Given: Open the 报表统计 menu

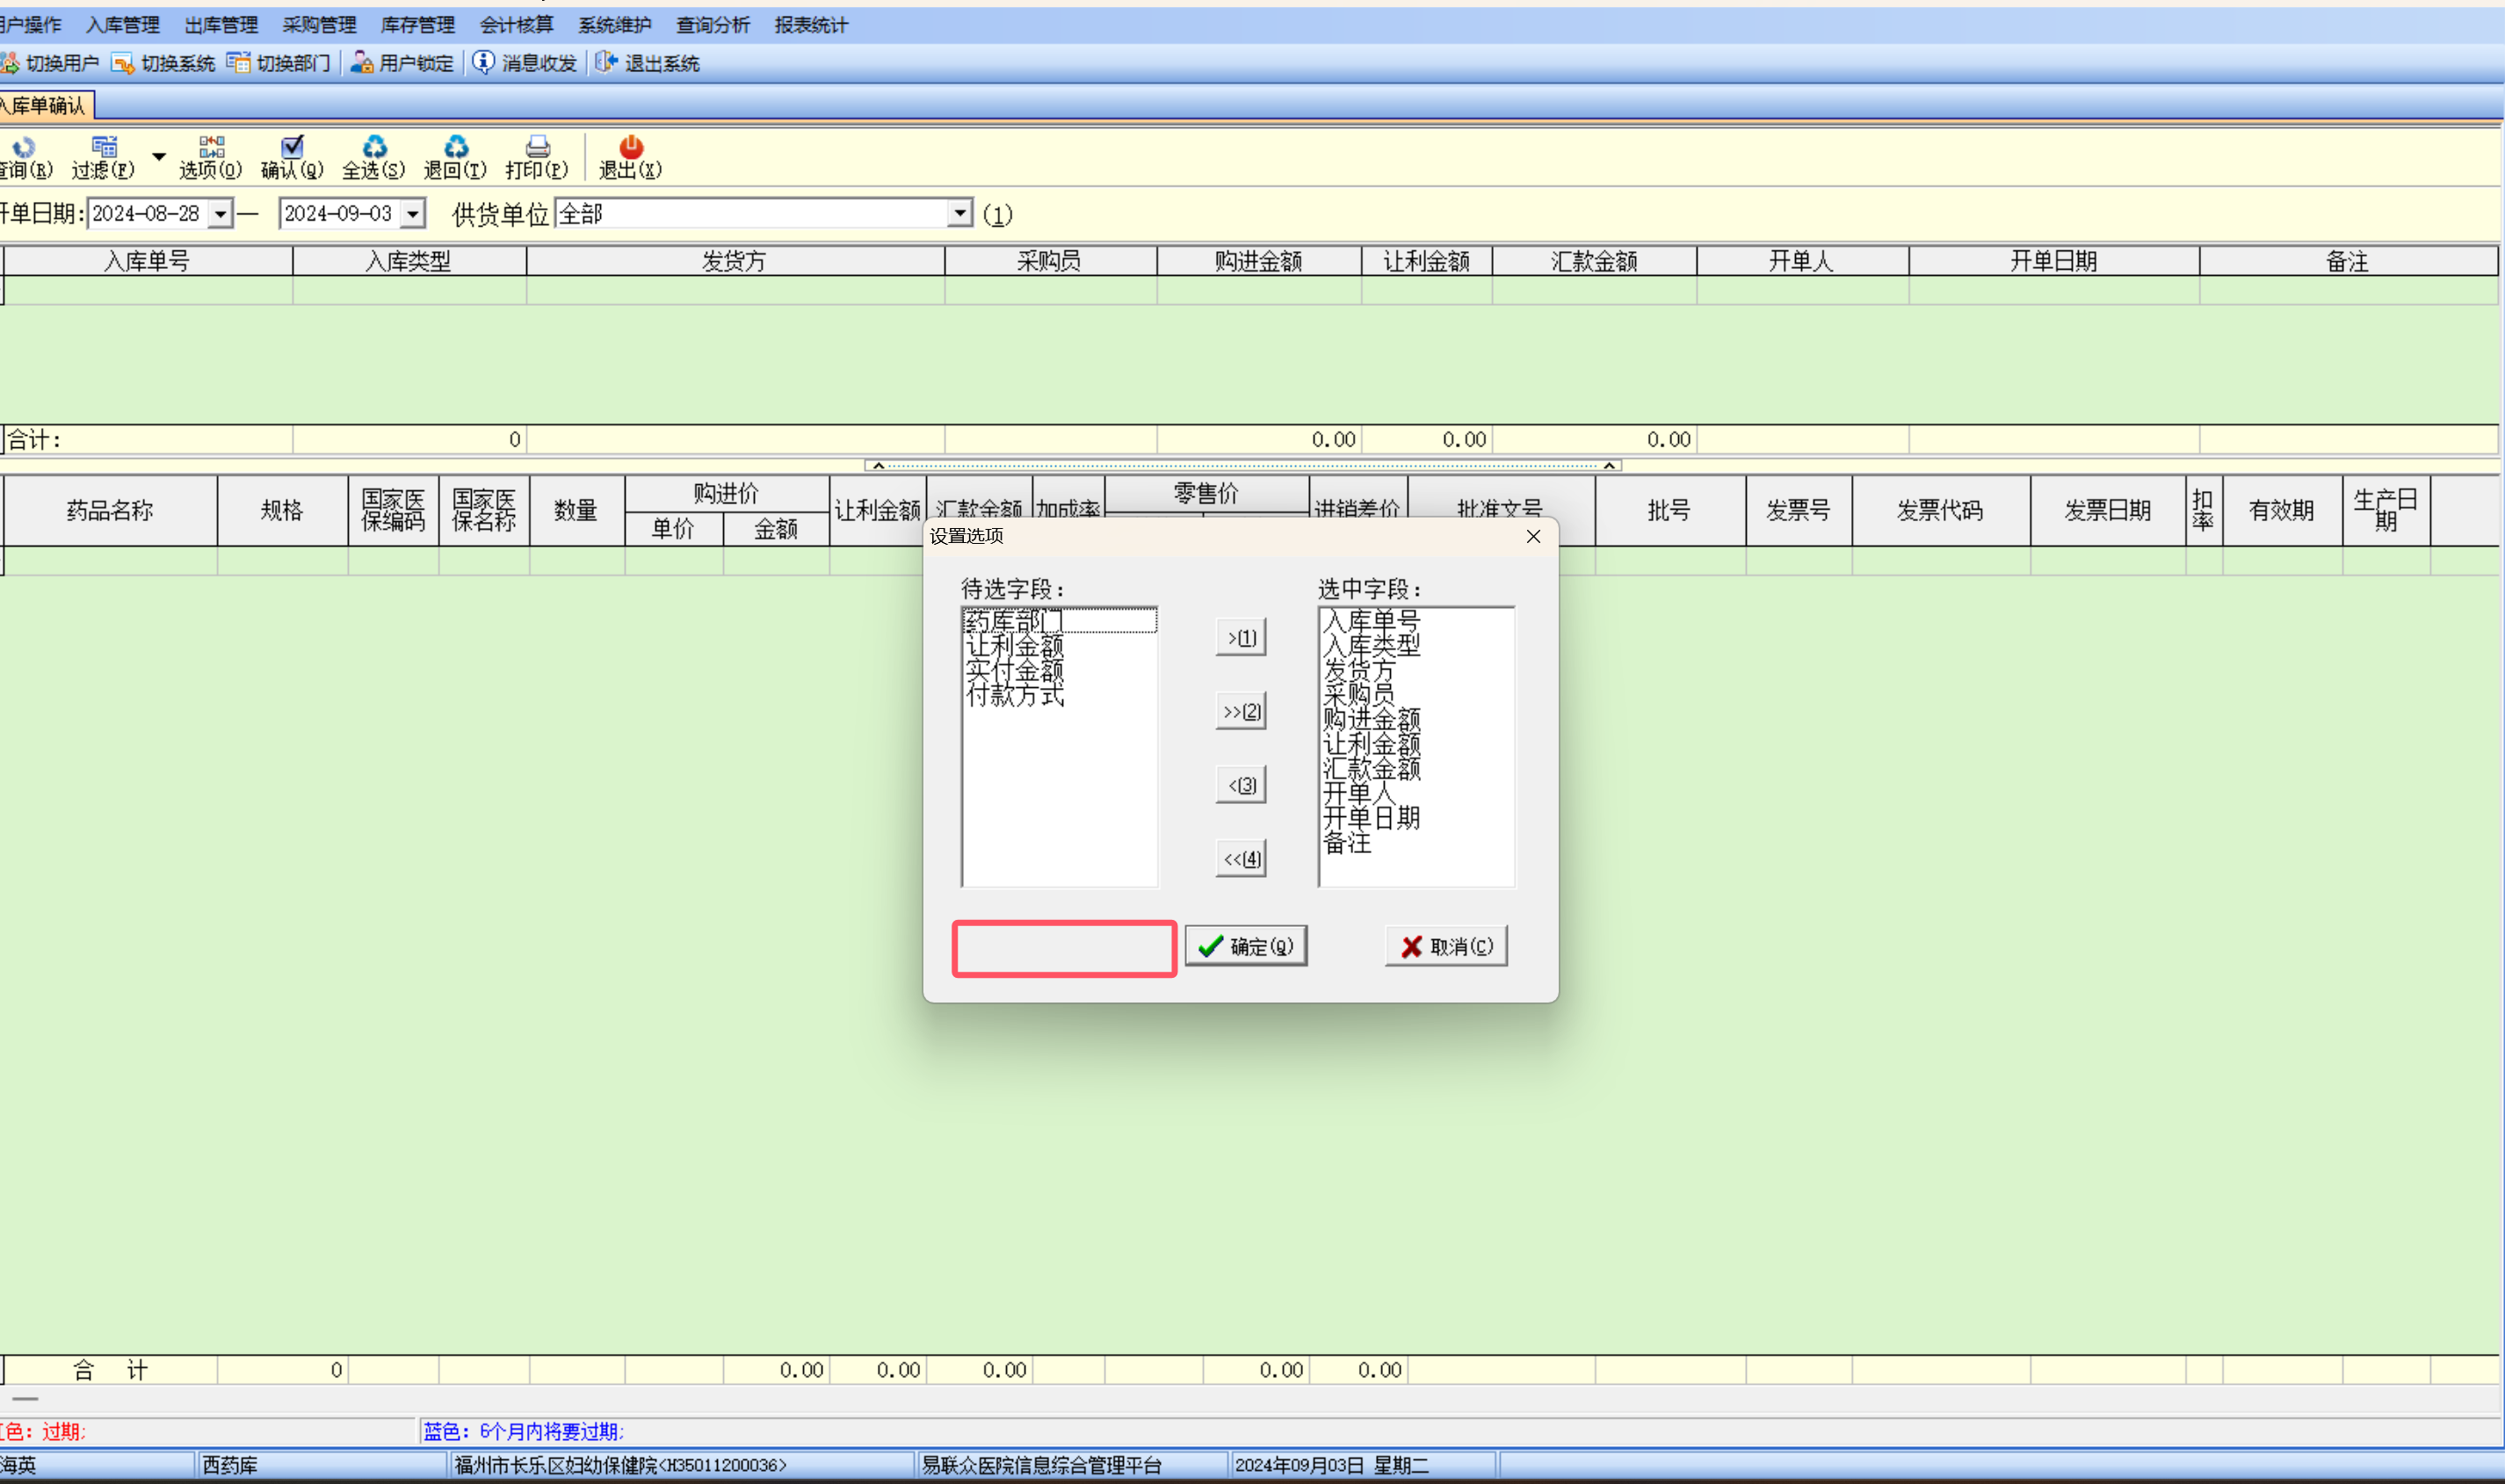Looking at the screenshot, I should (x=810, y=25).
